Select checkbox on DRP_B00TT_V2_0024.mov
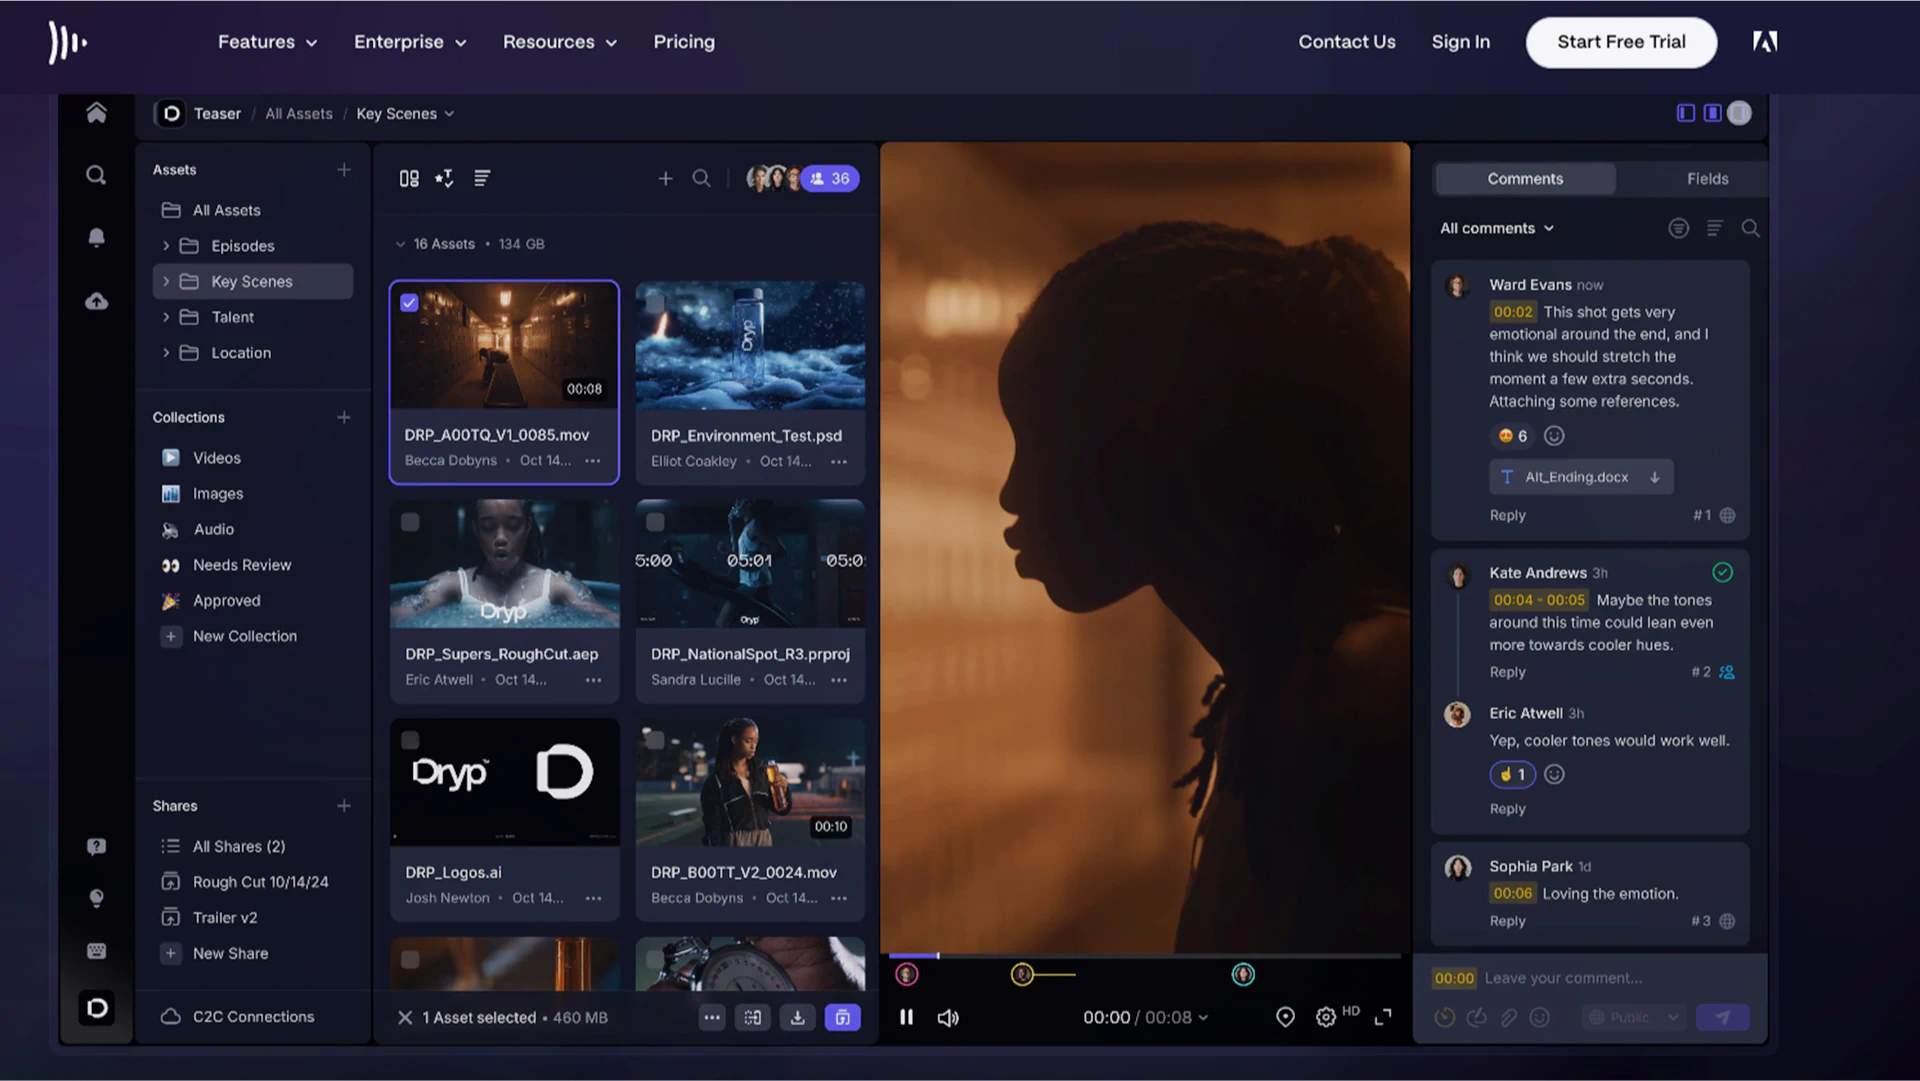The width and height of the screenshot is (1920, 1081). [x=655, y=740]
